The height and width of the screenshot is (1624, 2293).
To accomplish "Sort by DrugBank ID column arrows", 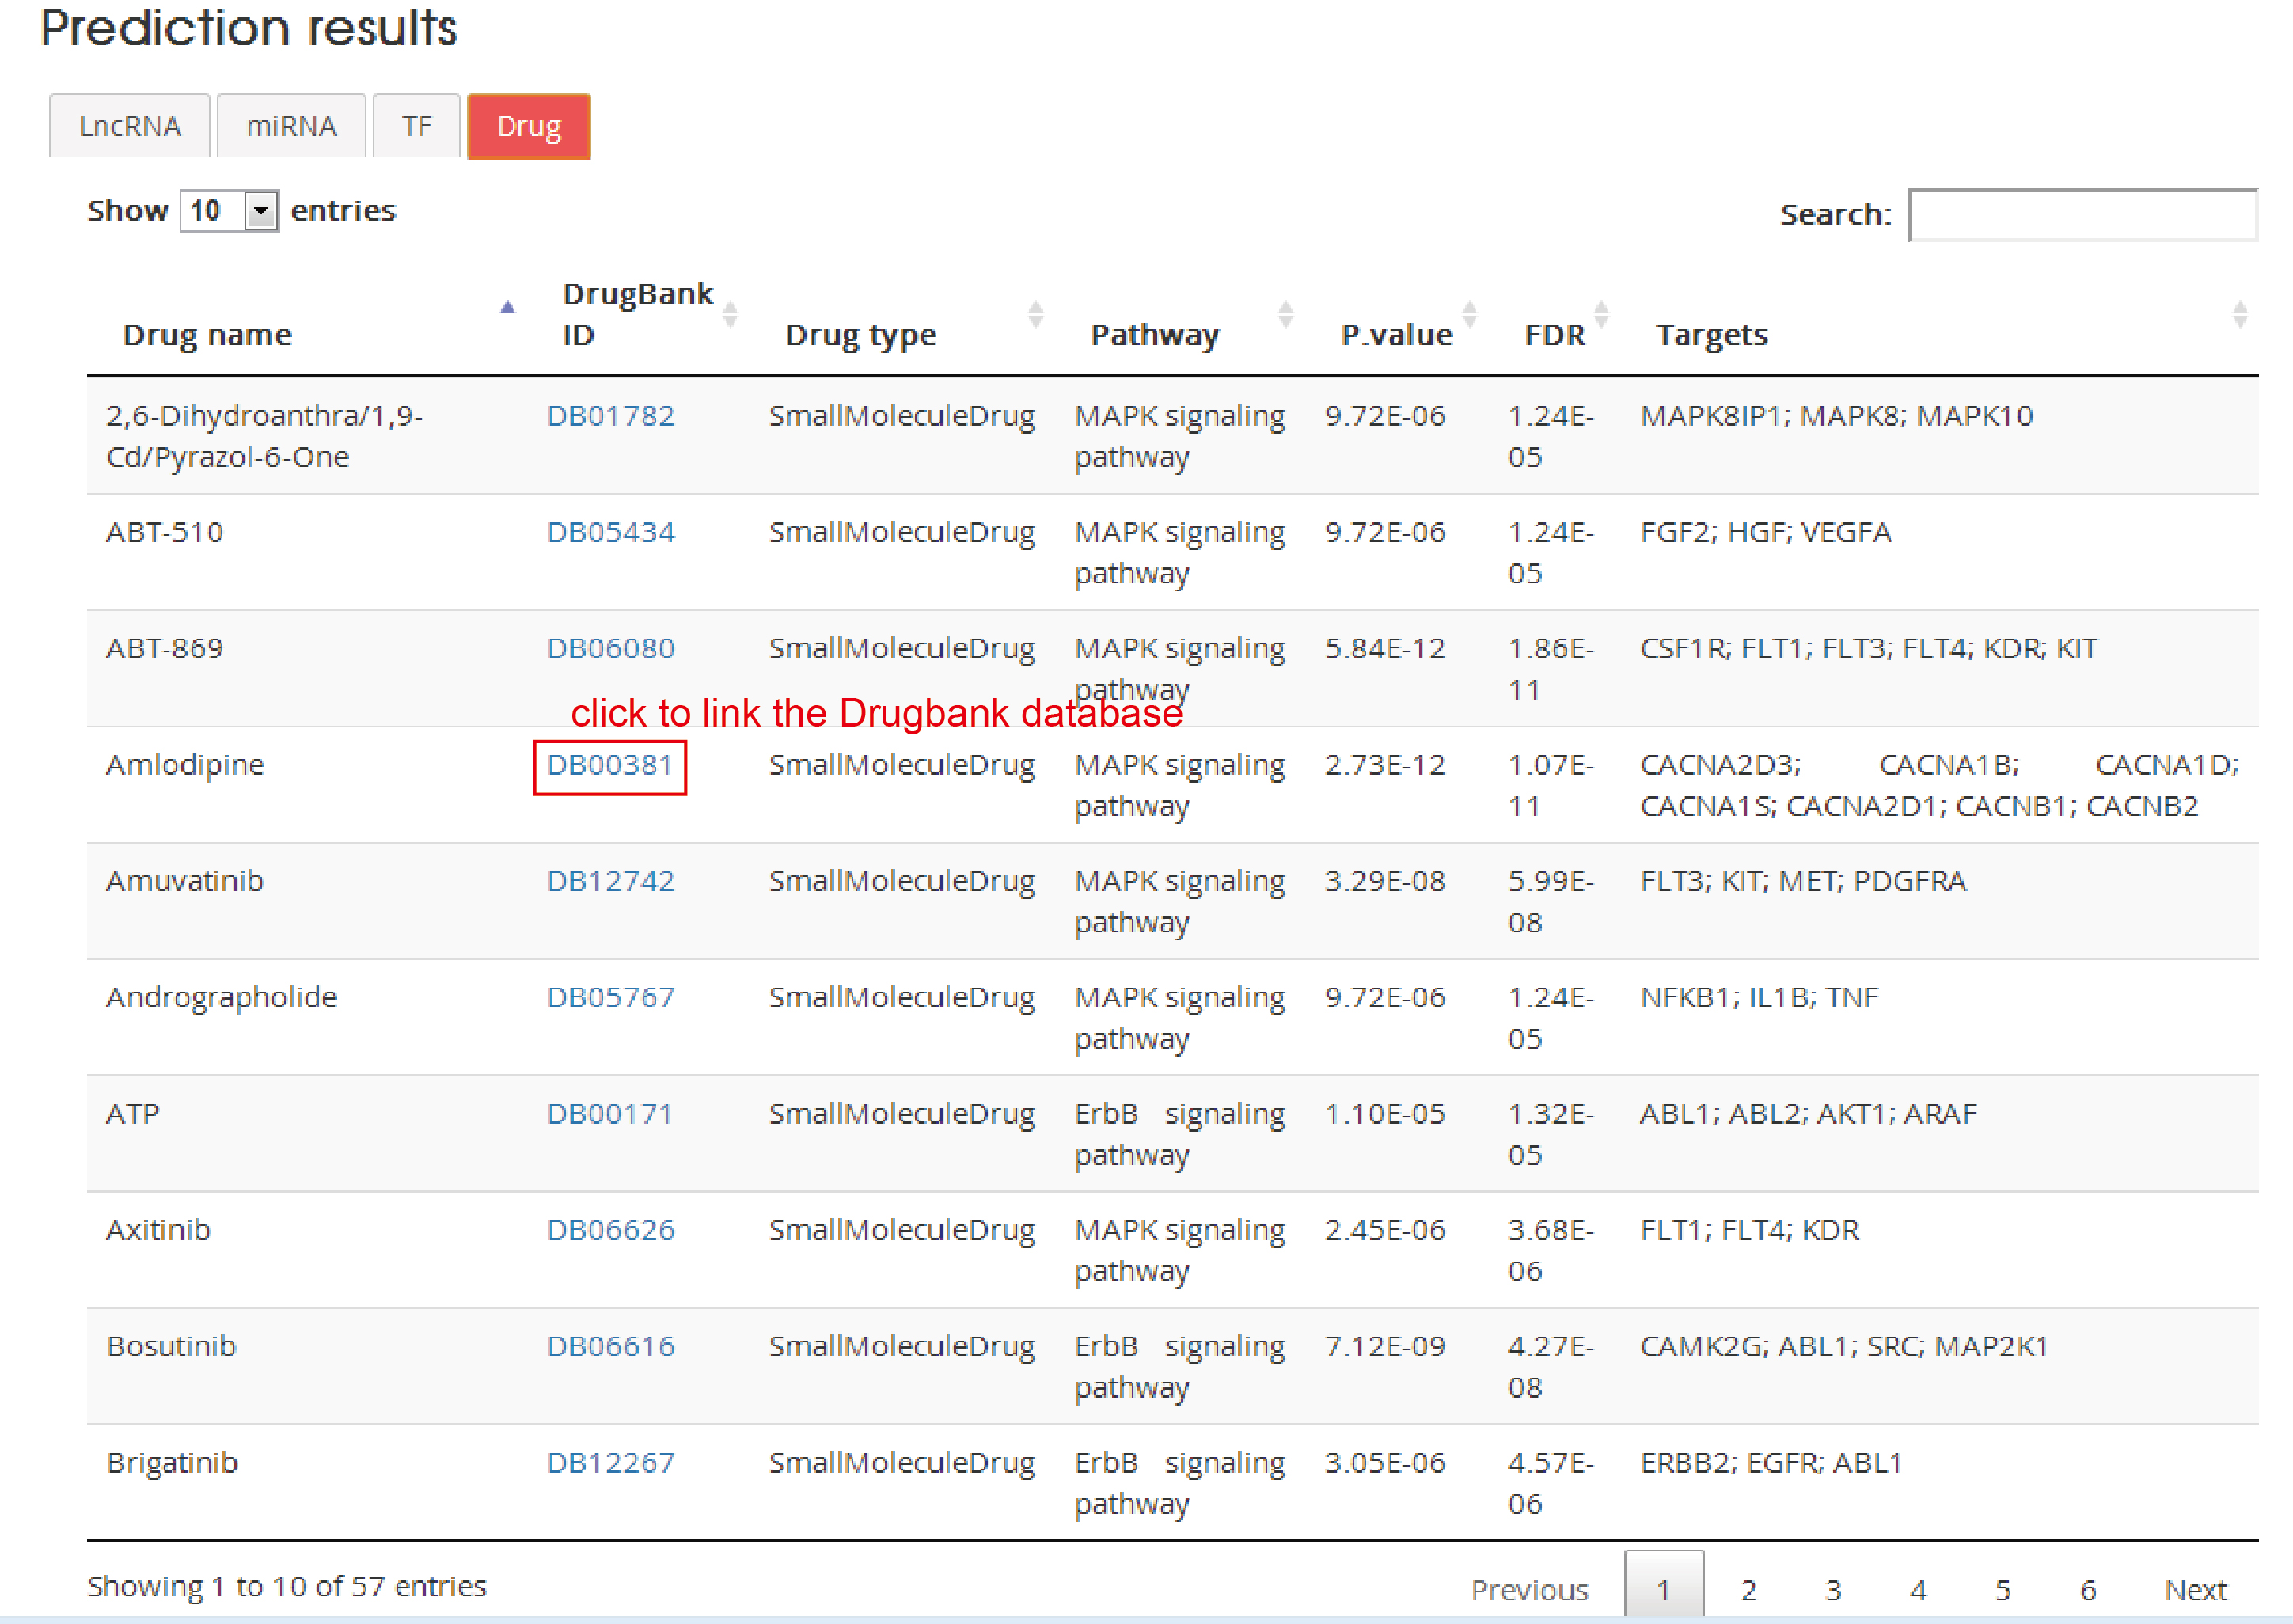I will click(x=730, y=314).
